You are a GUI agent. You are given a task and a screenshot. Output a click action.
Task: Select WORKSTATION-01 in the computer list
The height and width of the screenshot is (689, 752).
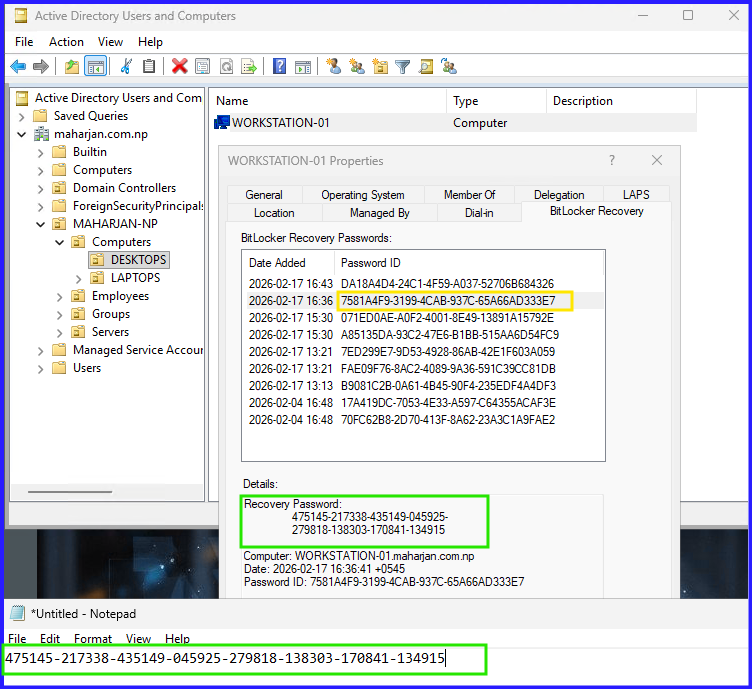[280, 123]
